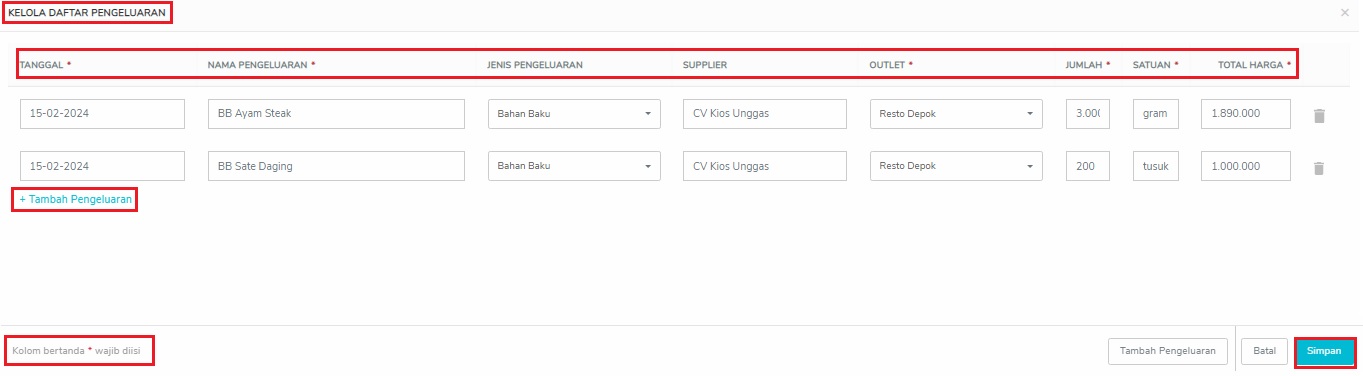Open Jenis Pengeluaran dropdown for BB Sate Daging

point(574,166)
